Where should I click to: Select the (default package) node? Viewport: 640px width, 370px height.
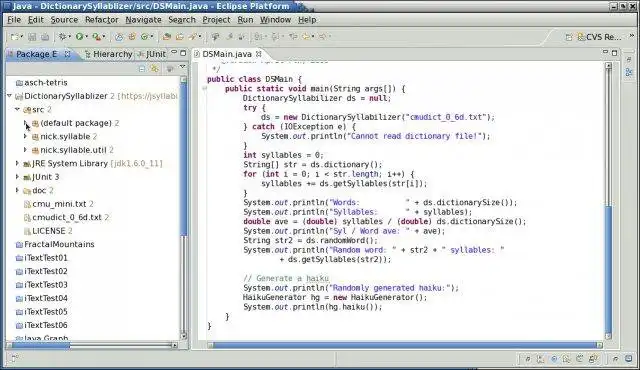coord(75,123)
